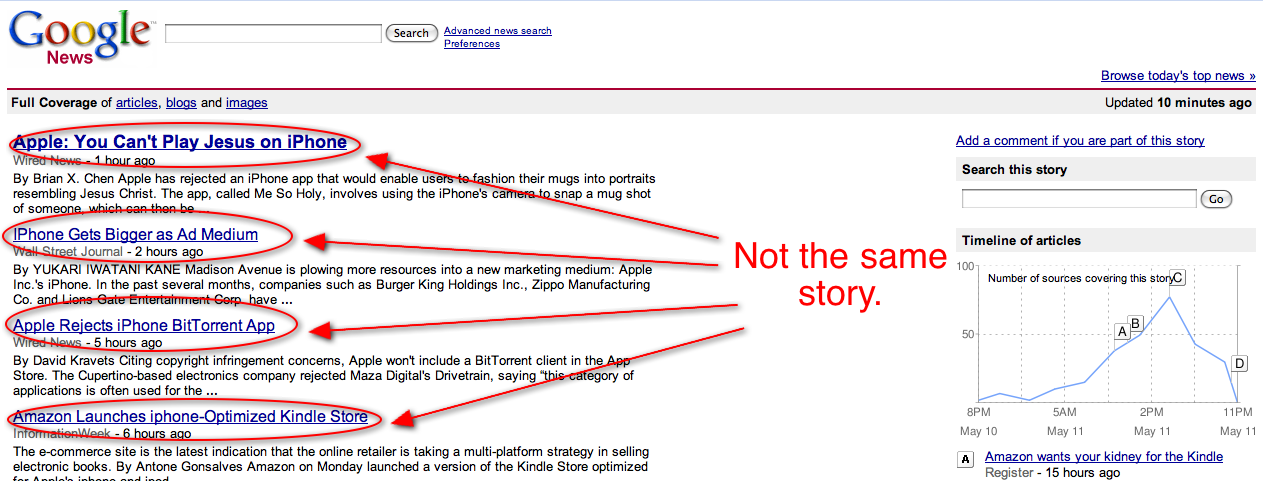Open 'Amazon Launches iphone-Optimized Kindle Store' article
Screen dimensions: 1263x481
(190, 417)
